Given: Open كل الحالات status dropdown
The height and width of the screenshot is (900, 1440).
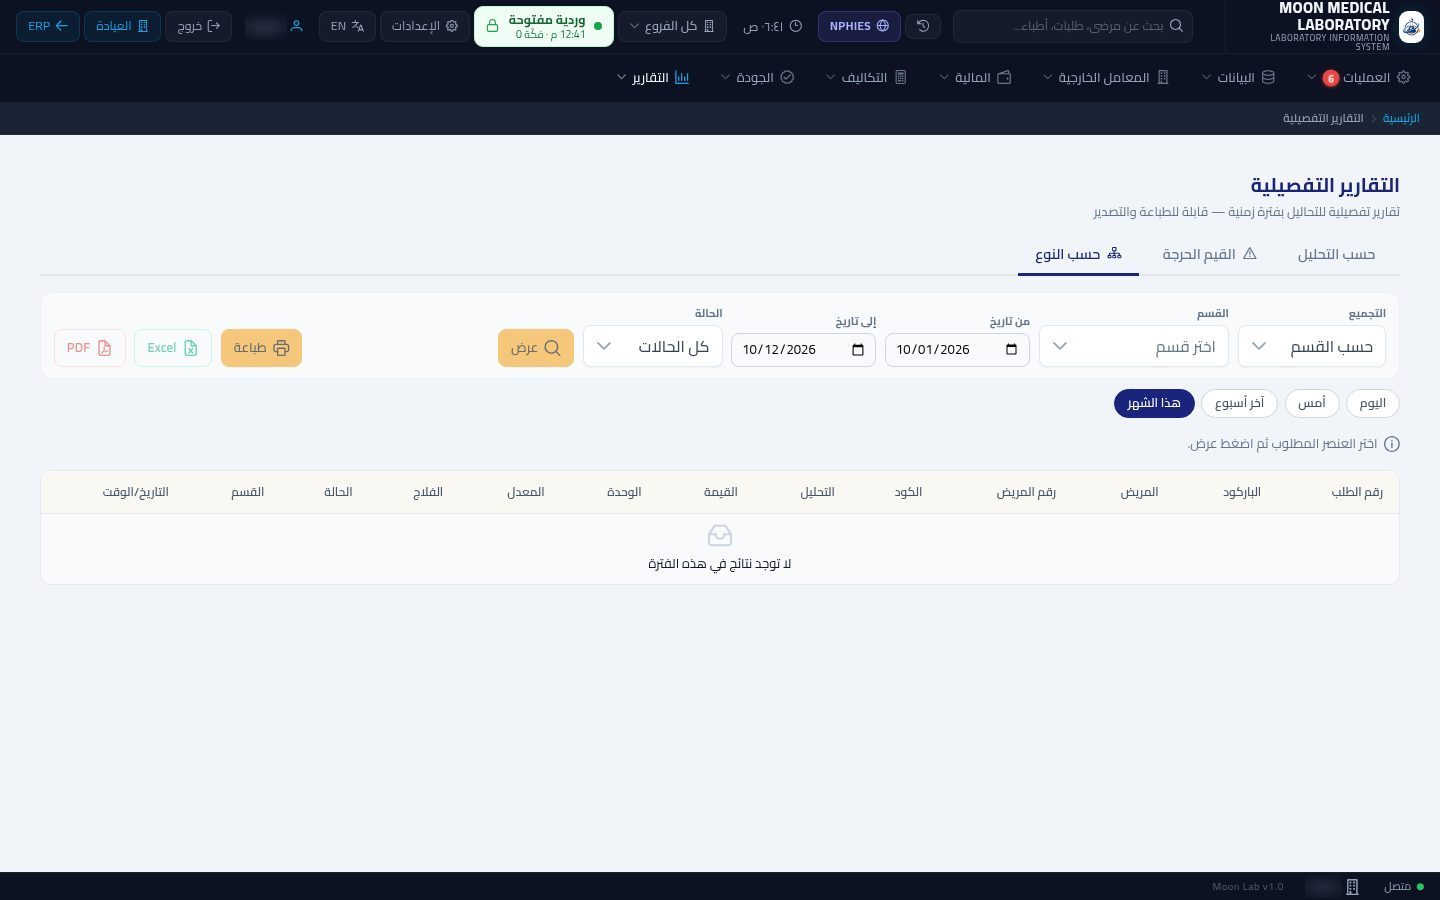Looking at the screenshot, I should click(x=653, y=347).
